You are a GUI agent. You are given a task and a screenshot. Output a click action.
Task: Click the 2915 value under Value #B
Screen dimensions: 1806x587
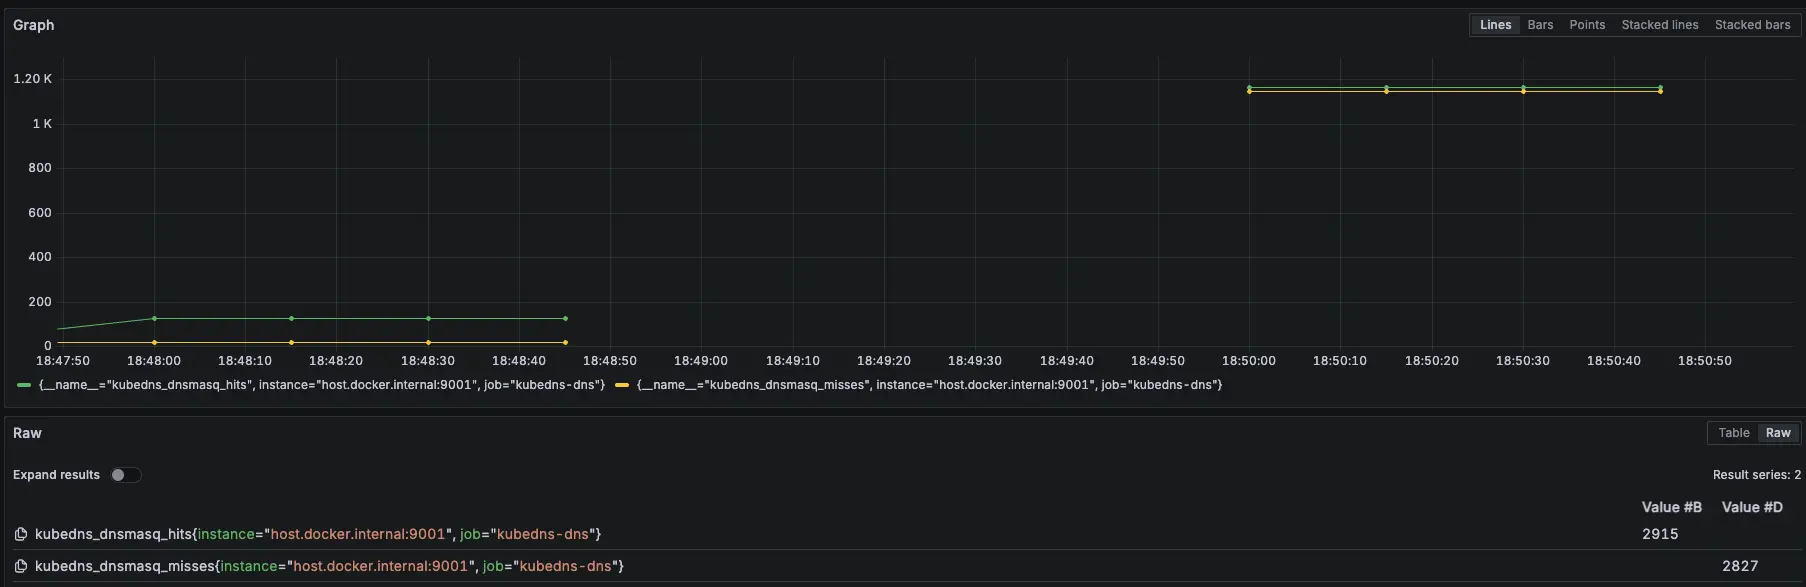pos(1660,534)
